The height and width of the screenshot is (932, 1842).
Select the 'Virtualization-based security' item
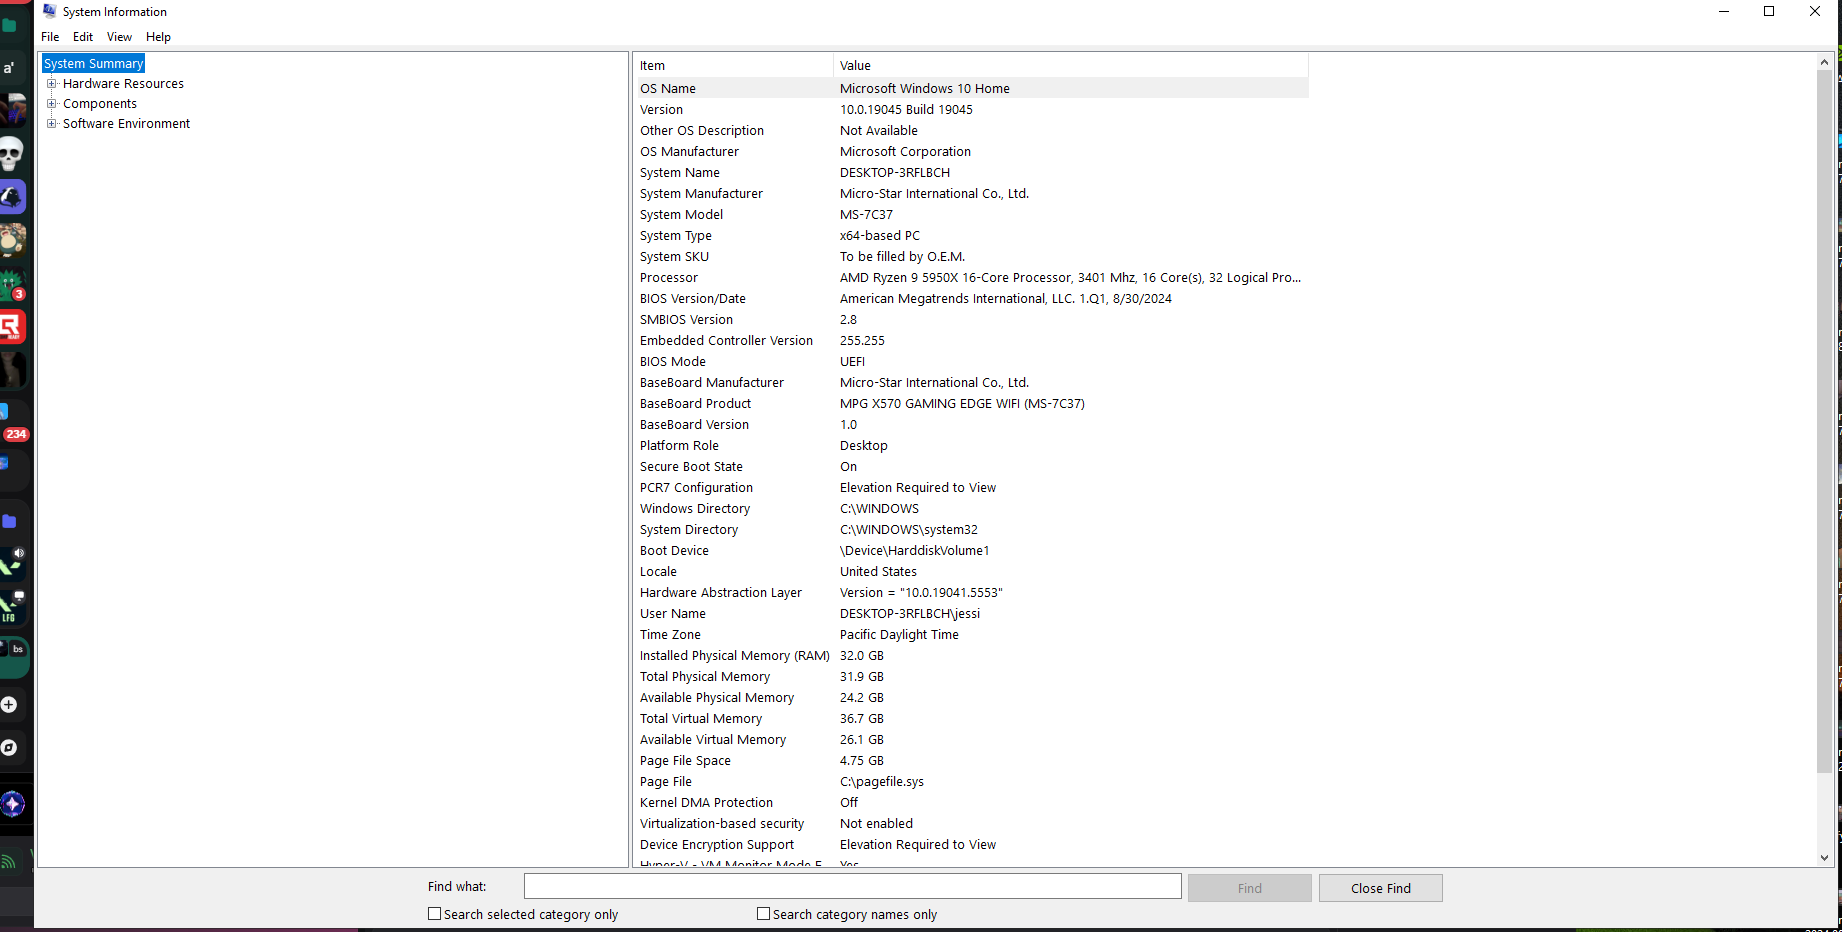point(722,824)
